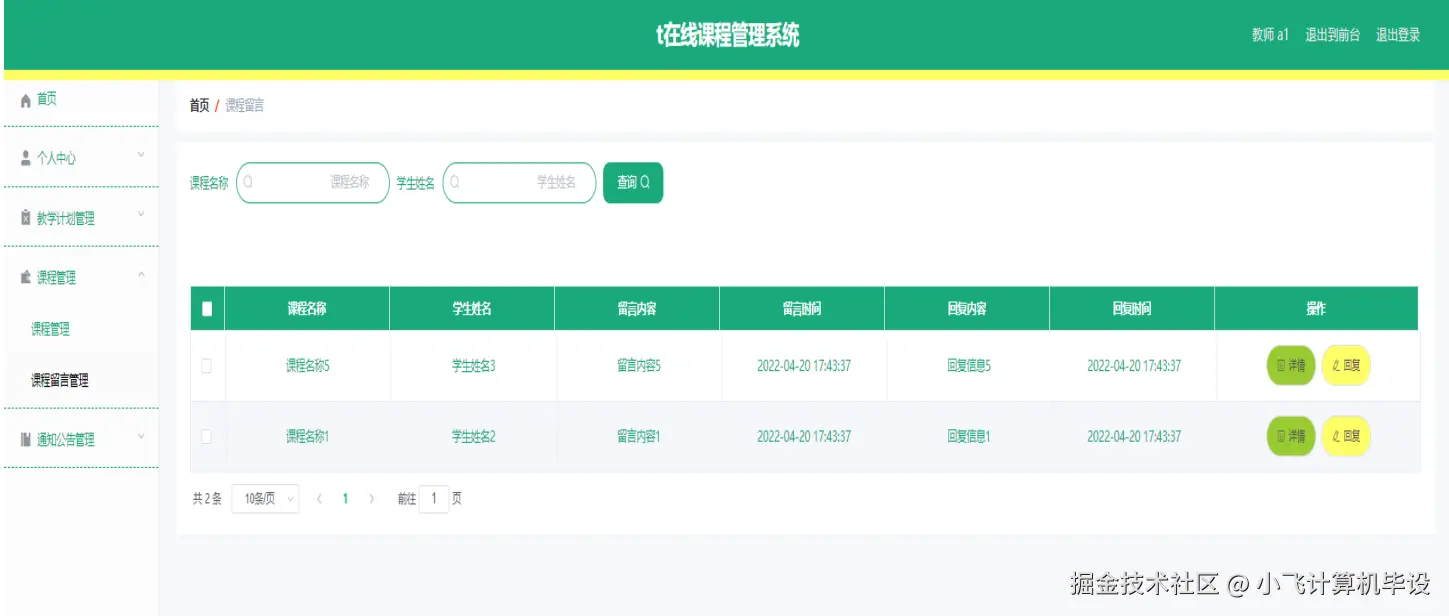Click cell 学生姓名2

(x=473, y=436)
